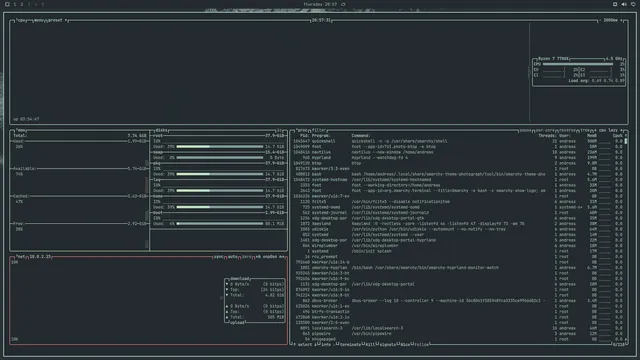The image size is (640, 360).
Task: Toggle the disks box label
Action: (x=161, y=130)
